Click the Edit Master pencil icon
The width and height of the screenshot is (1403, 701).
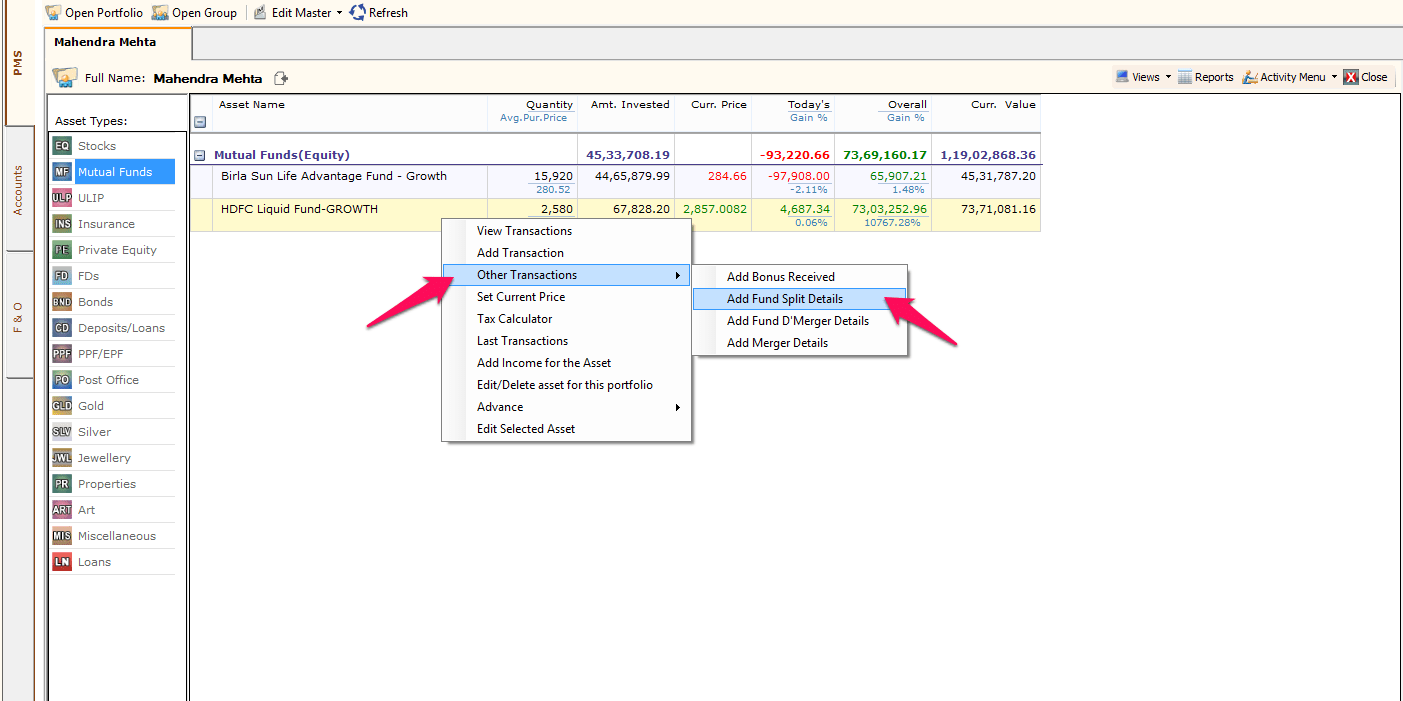(x=260, y=13)
